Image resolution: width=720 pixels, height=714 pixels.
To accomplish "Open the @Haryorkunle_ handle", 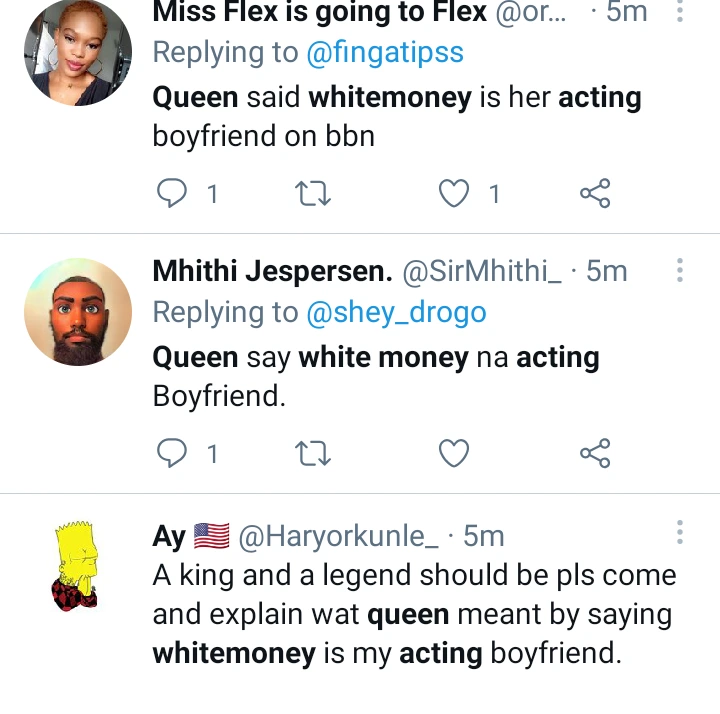I will 338,536.
